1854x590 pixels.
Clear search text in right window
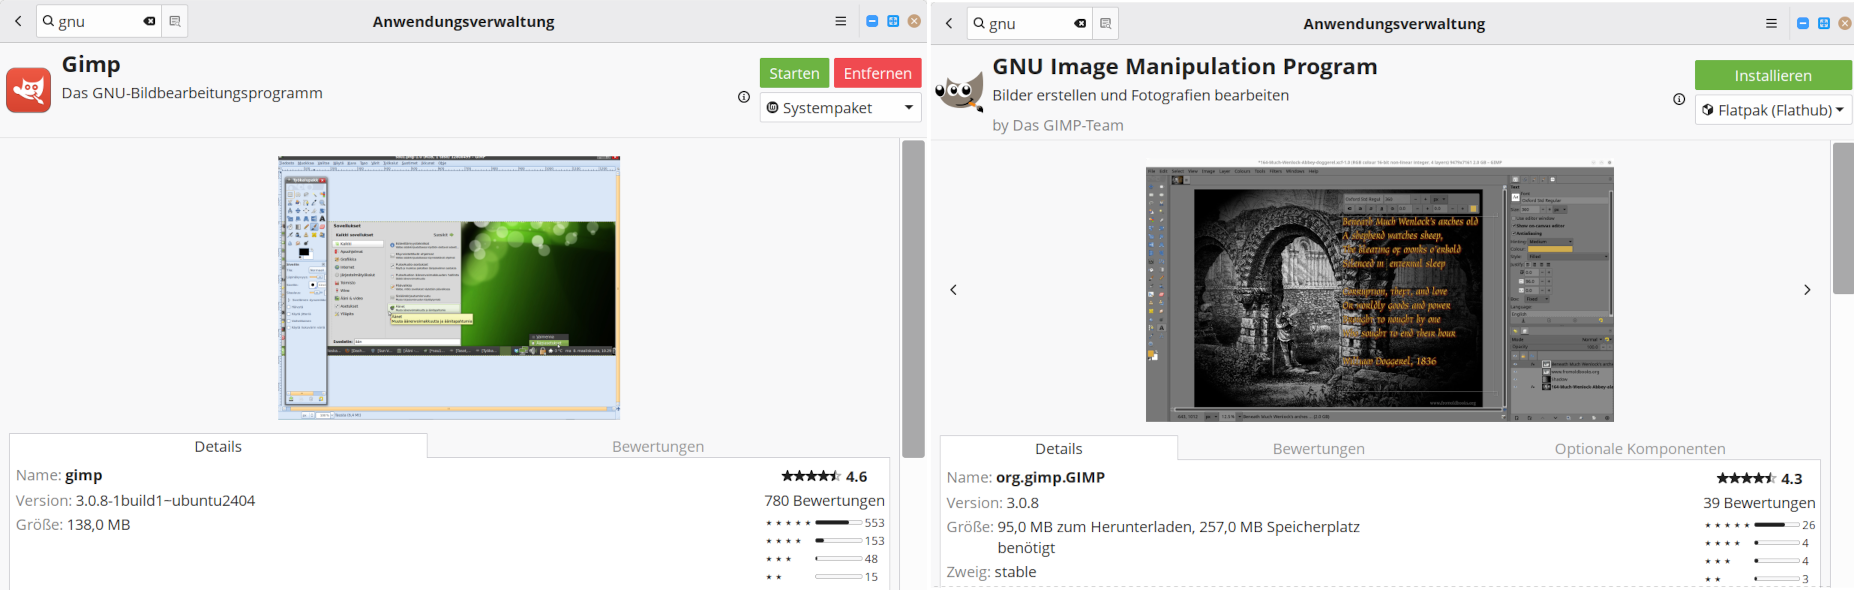[x=1080, y=23]
